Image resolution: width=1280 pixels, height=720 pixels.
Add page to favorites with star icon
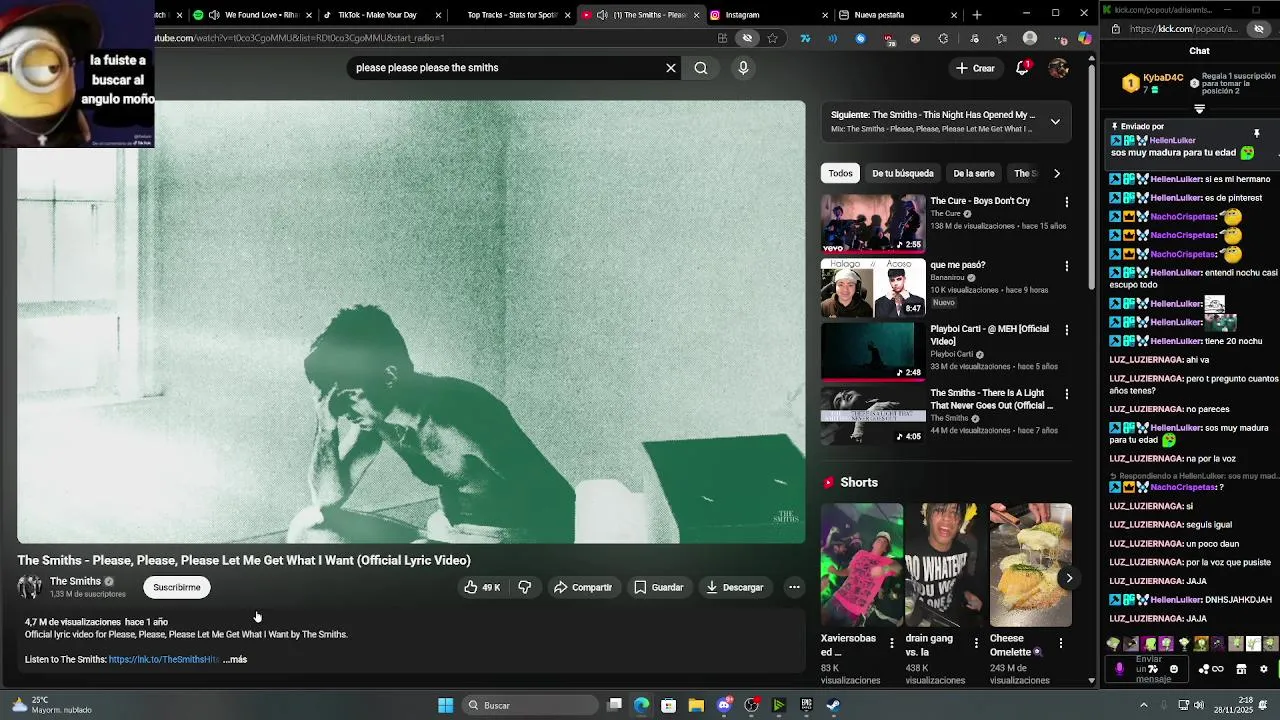coord(772,38)
